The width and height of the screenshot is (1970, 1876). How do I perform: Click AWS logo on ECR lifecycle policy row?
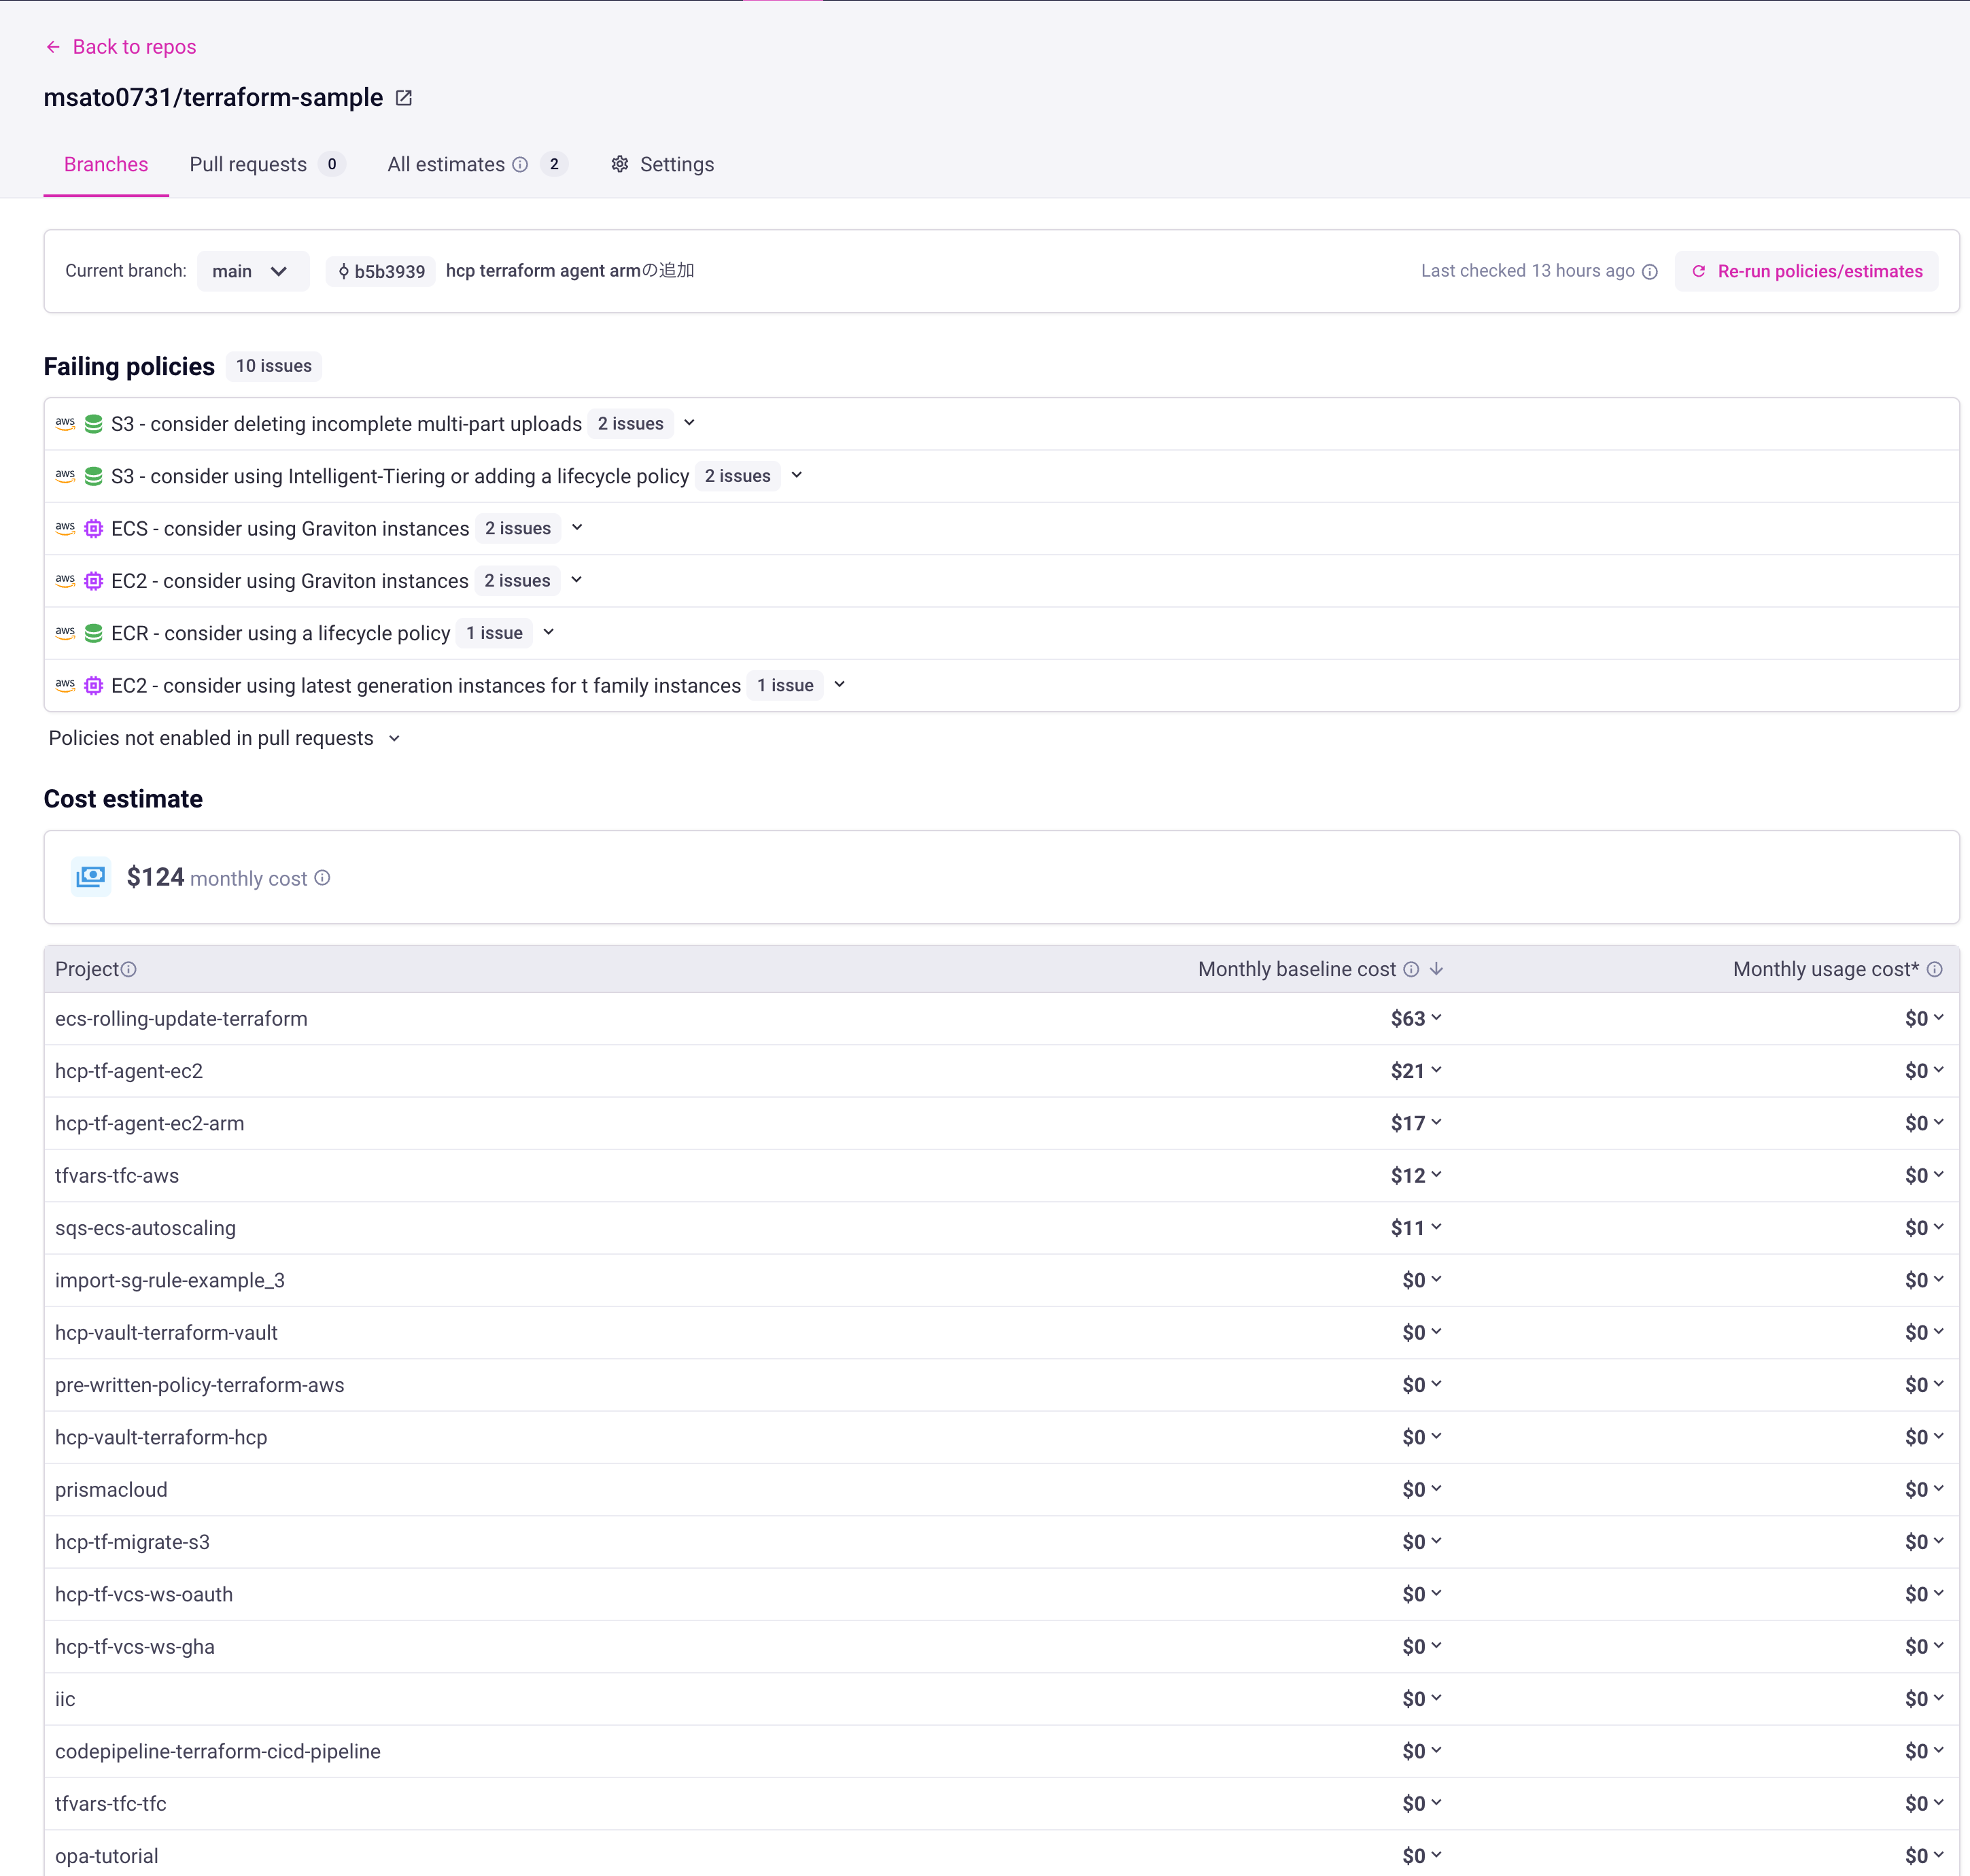[65, 634]
